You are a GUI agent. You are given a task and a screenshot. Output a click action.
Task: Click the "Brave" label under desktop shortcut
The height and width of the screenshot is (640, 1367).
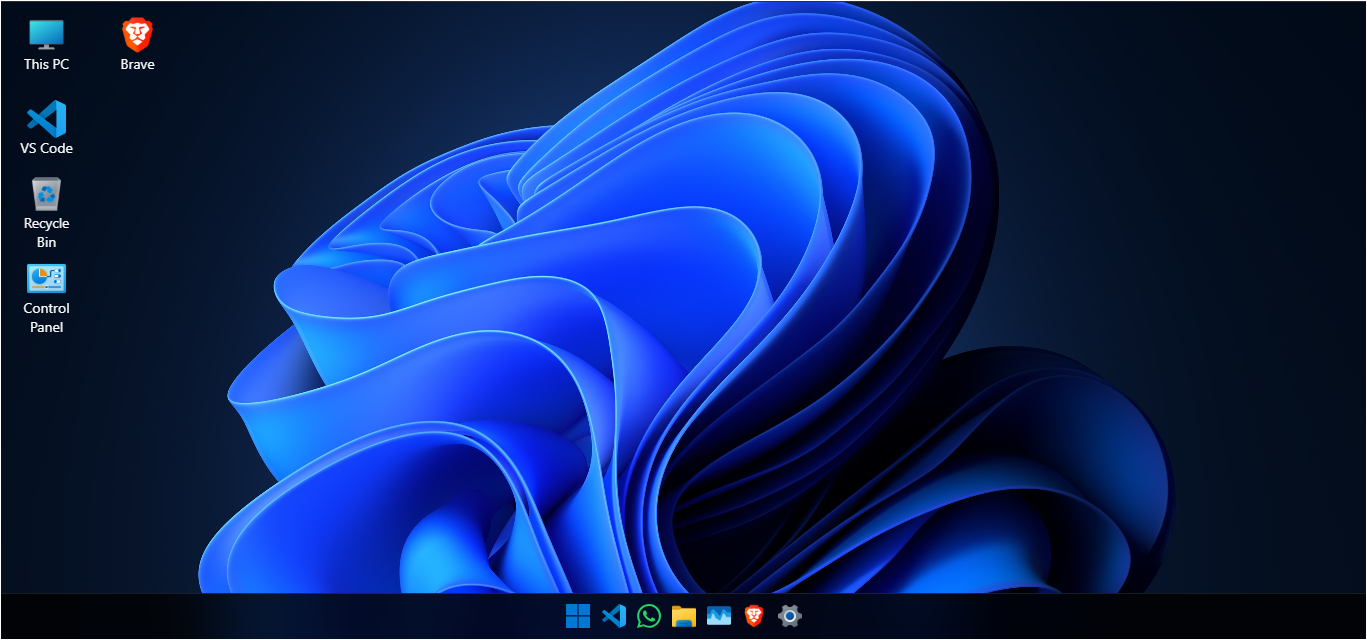coord(138,64)
